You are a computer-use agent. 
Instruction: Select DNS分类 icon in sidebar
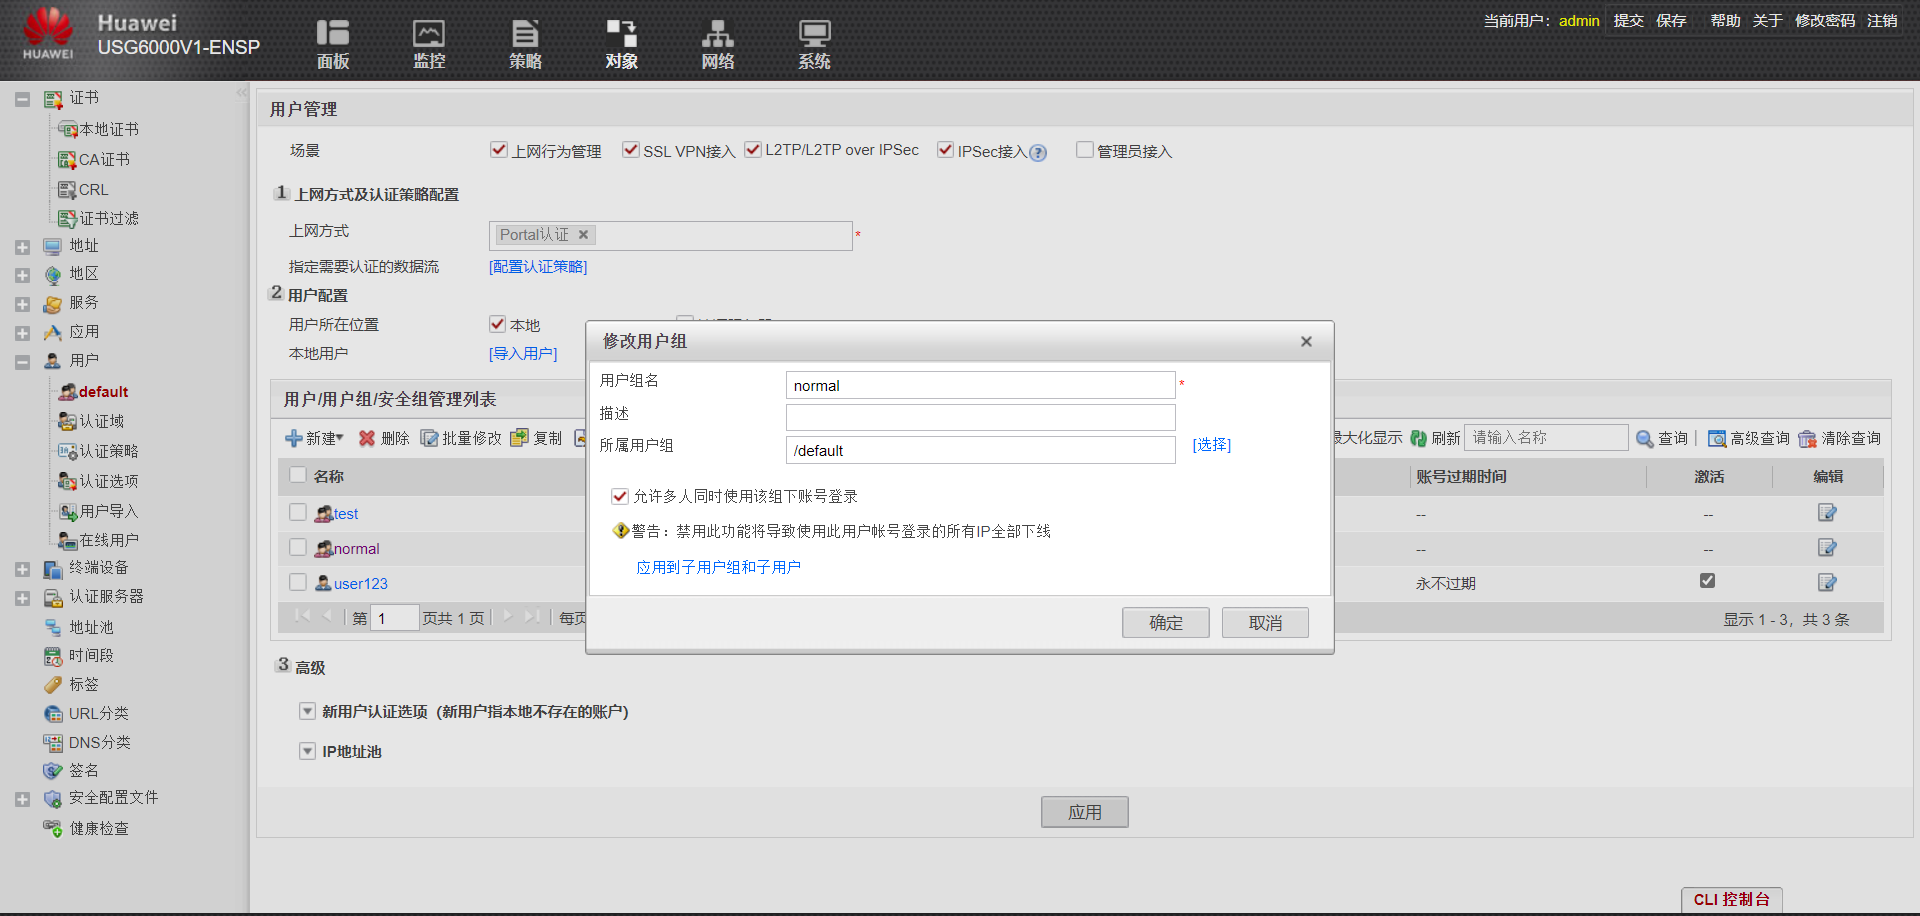coord(53,743)
